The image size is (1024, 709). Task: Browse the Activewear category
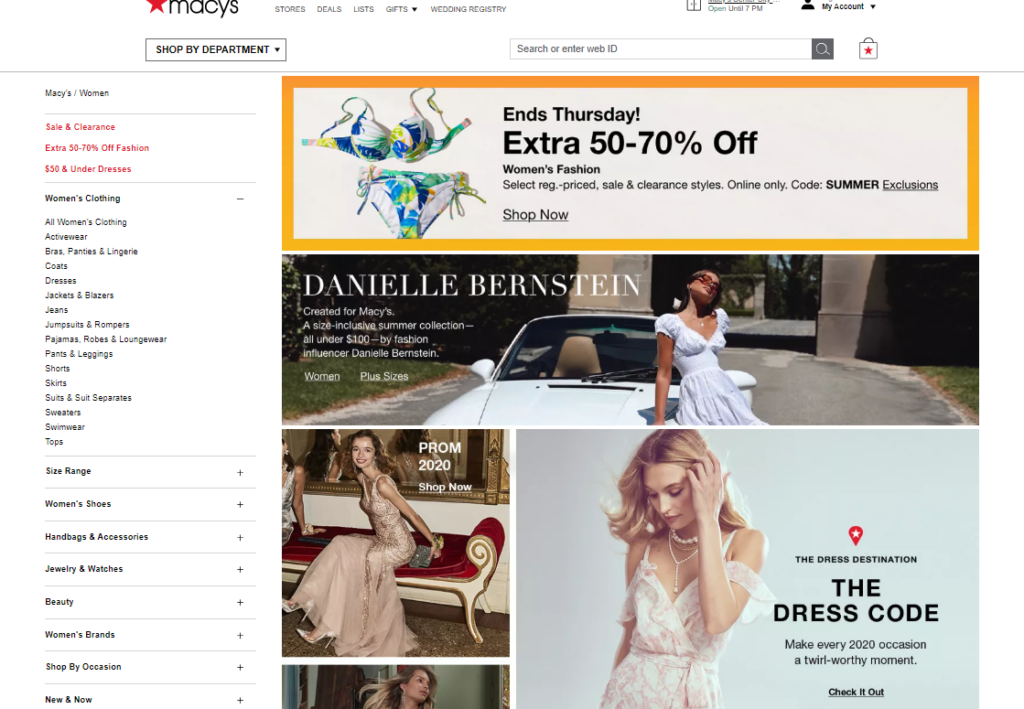point(66,236)
